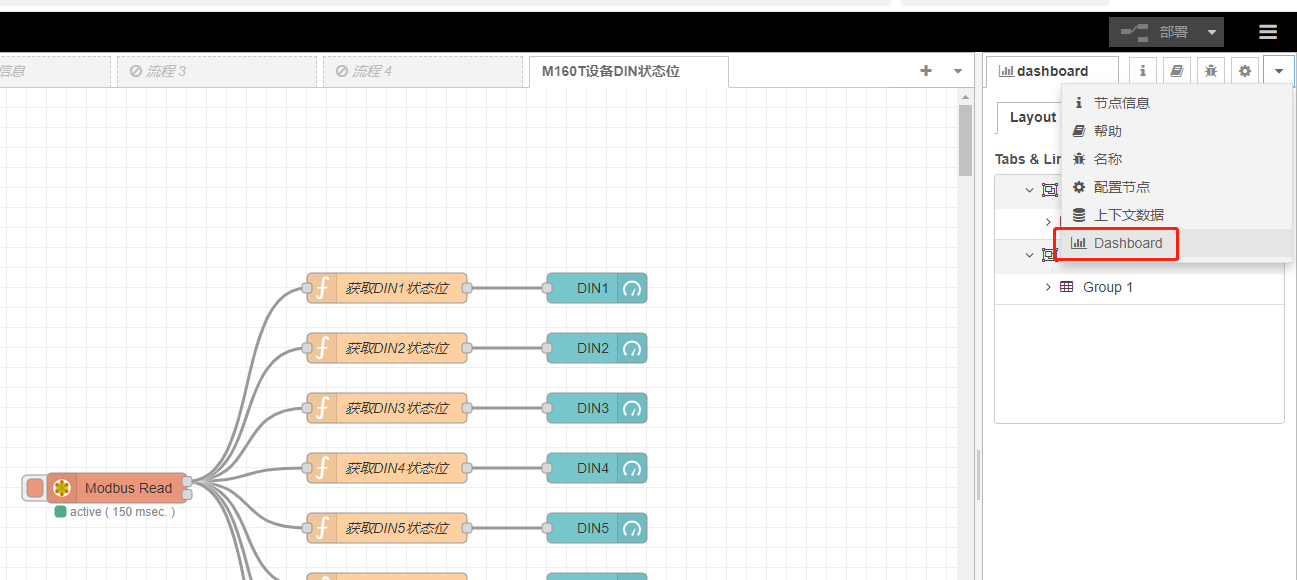The image size is (1297, 580).
Task: Choose 配置节点 from the sidebar menu
Action: point(1176,187)
